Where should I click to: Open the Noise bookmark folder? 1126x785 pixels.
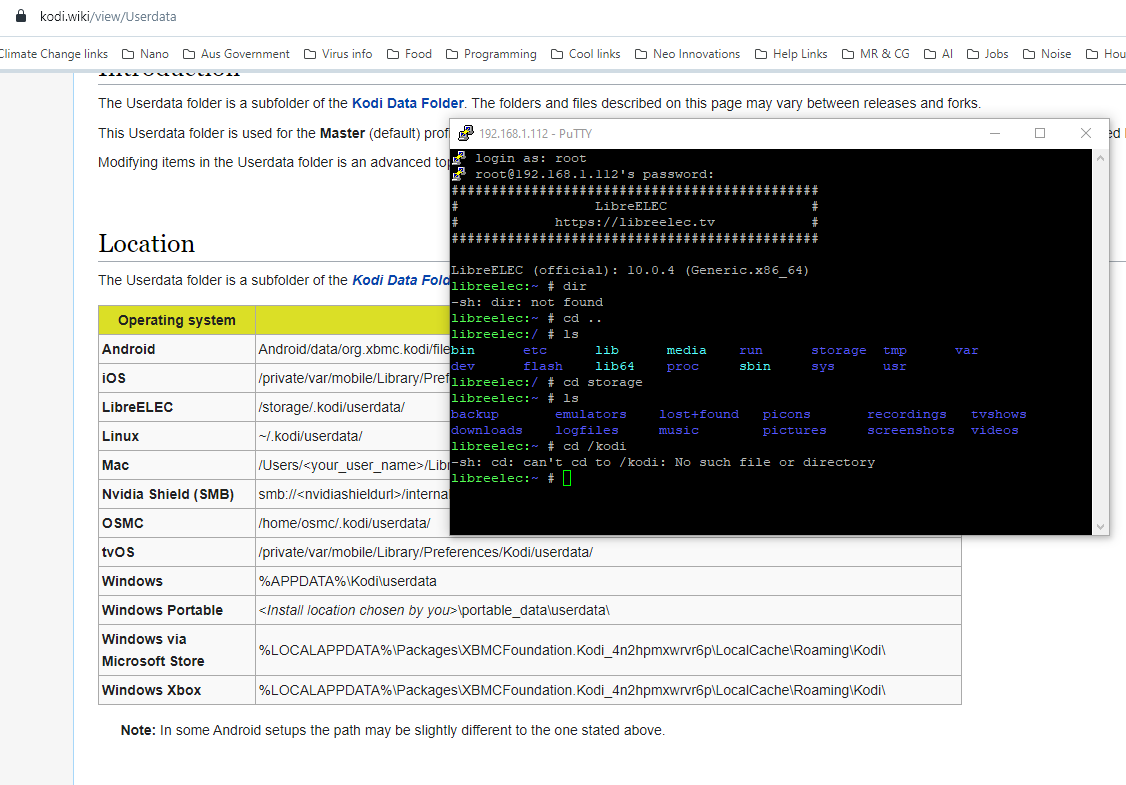1046,54
